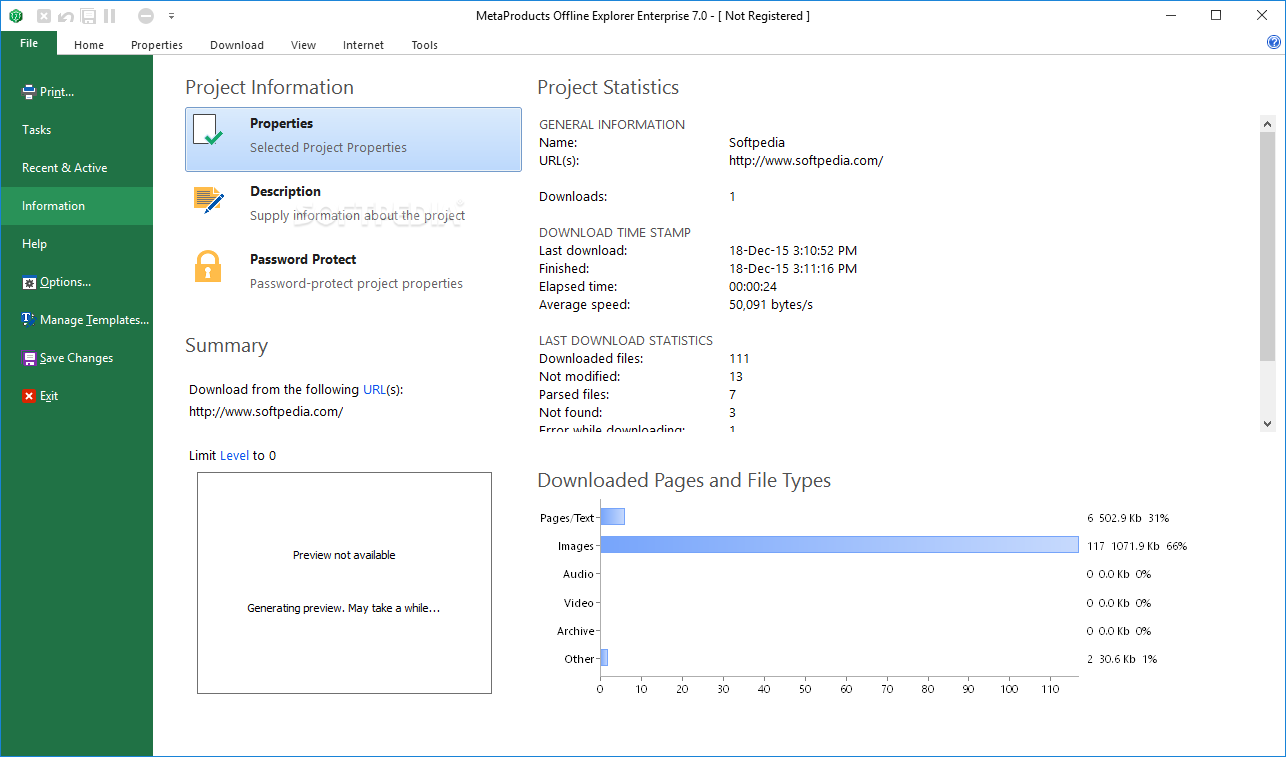Open the Customize Quick Access Toolbar dropdown

(x=171, y=16)
